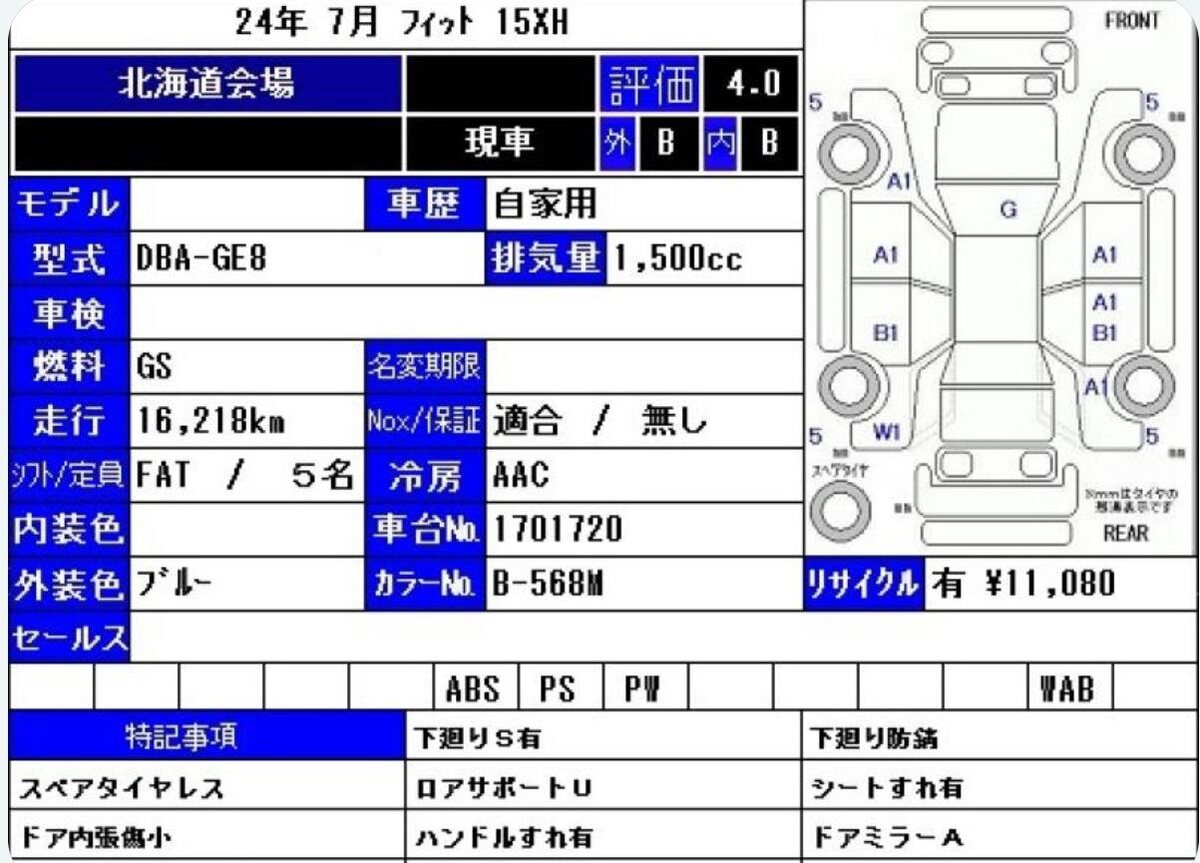Click the 走行 label
The image size is (1200, 863).
click(x=69, y=421)
